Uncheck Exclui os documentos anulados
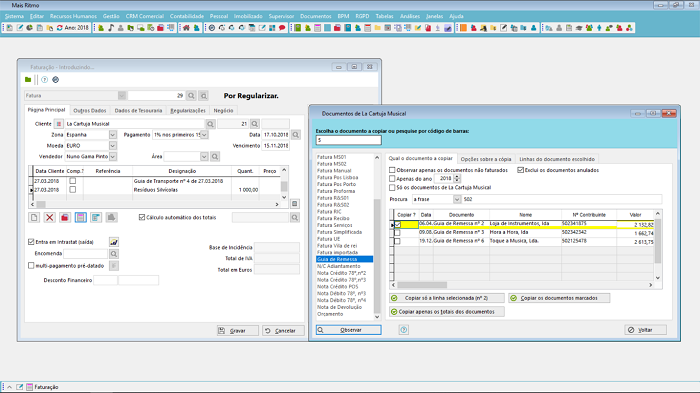The height and width of the screenshot is (393, 700). point(521,170)
